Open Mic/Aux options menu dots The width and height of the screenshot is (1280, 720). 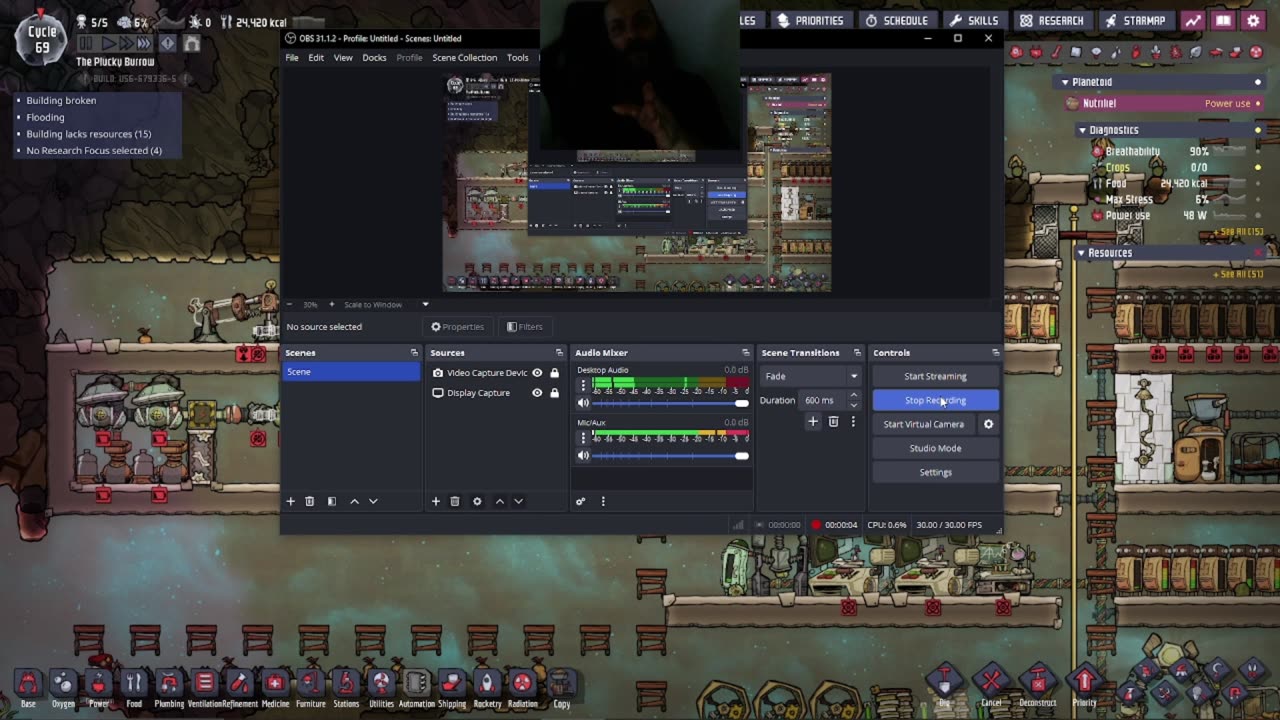[584, 438]
